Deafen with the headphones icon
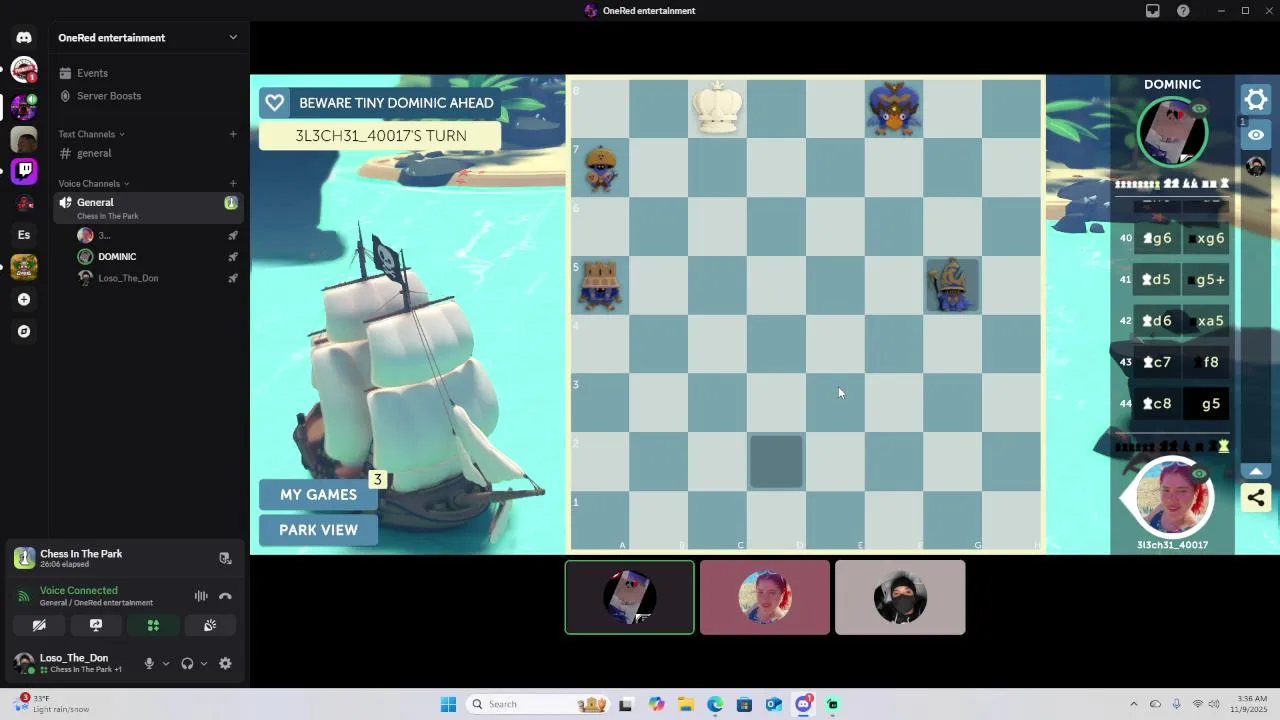Screen dimensions: 1280x720 [187, 663]
